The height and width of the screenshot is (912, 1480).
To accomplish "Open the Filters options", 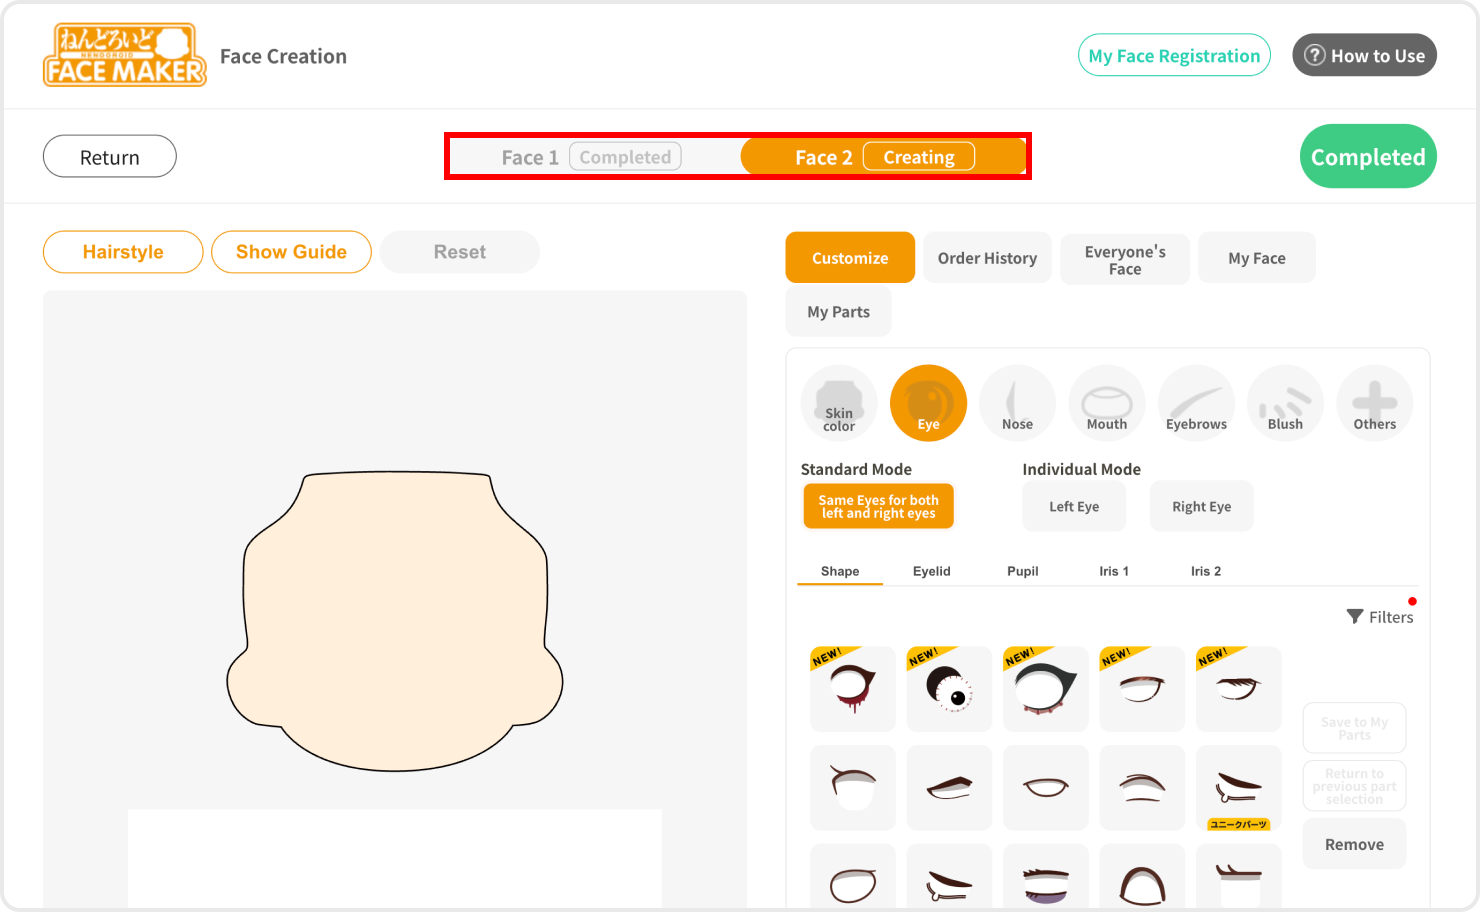I will pyautogui.click(x=1380, y=617).
